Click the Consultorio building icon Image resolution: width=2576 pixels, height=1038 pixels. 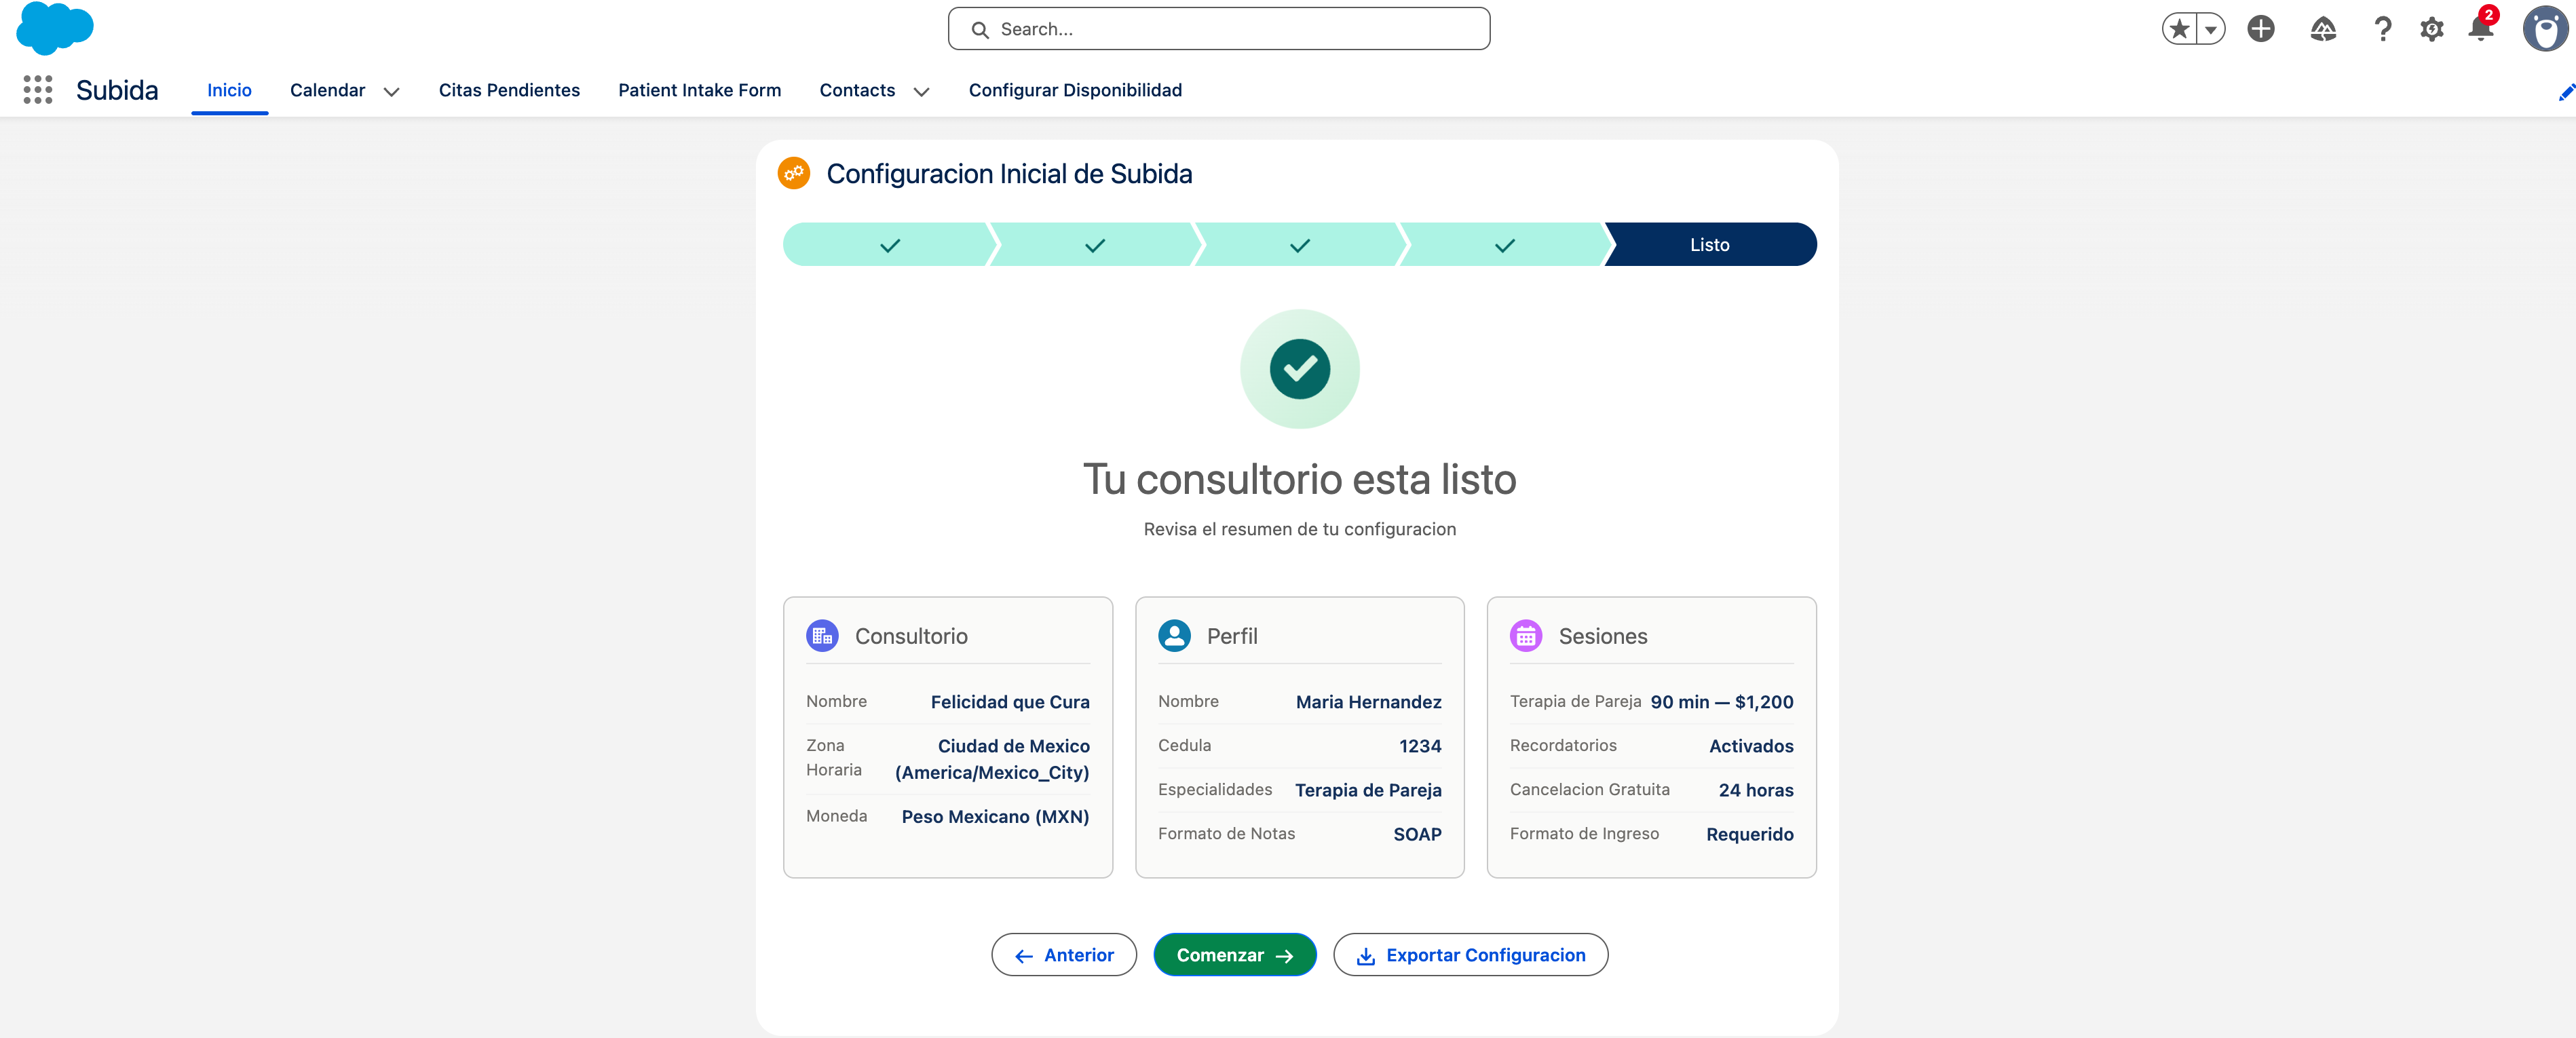pyautogui.click(x=822, y=636)
